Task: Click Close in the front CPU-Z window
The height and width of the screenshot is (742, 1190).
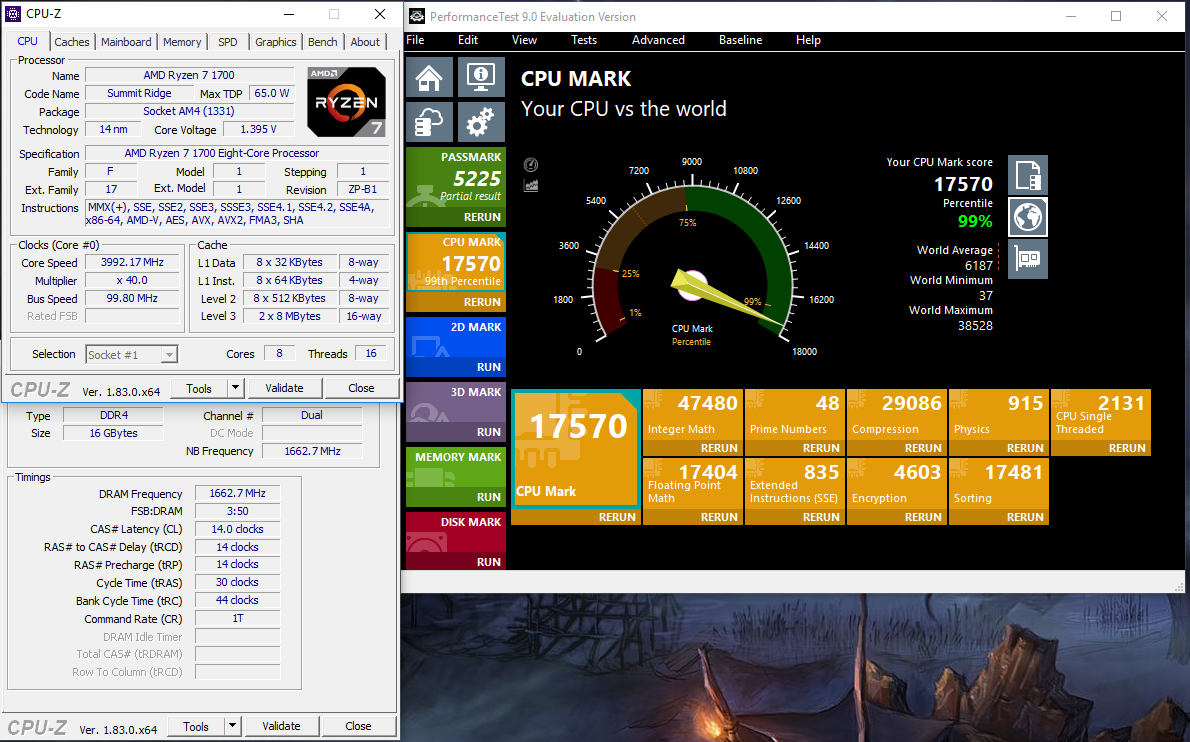Action: (x=361, y=388)
